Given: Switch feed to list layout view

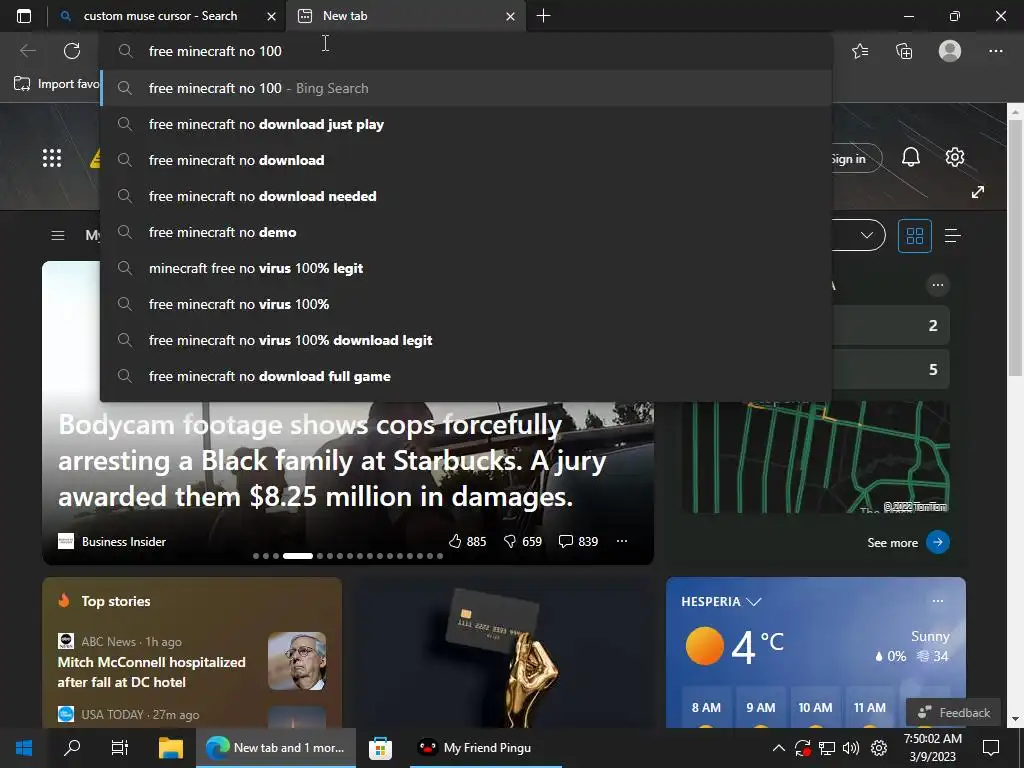Looking at the screenshot, I should pyautogui.click(x=953, y=236).
